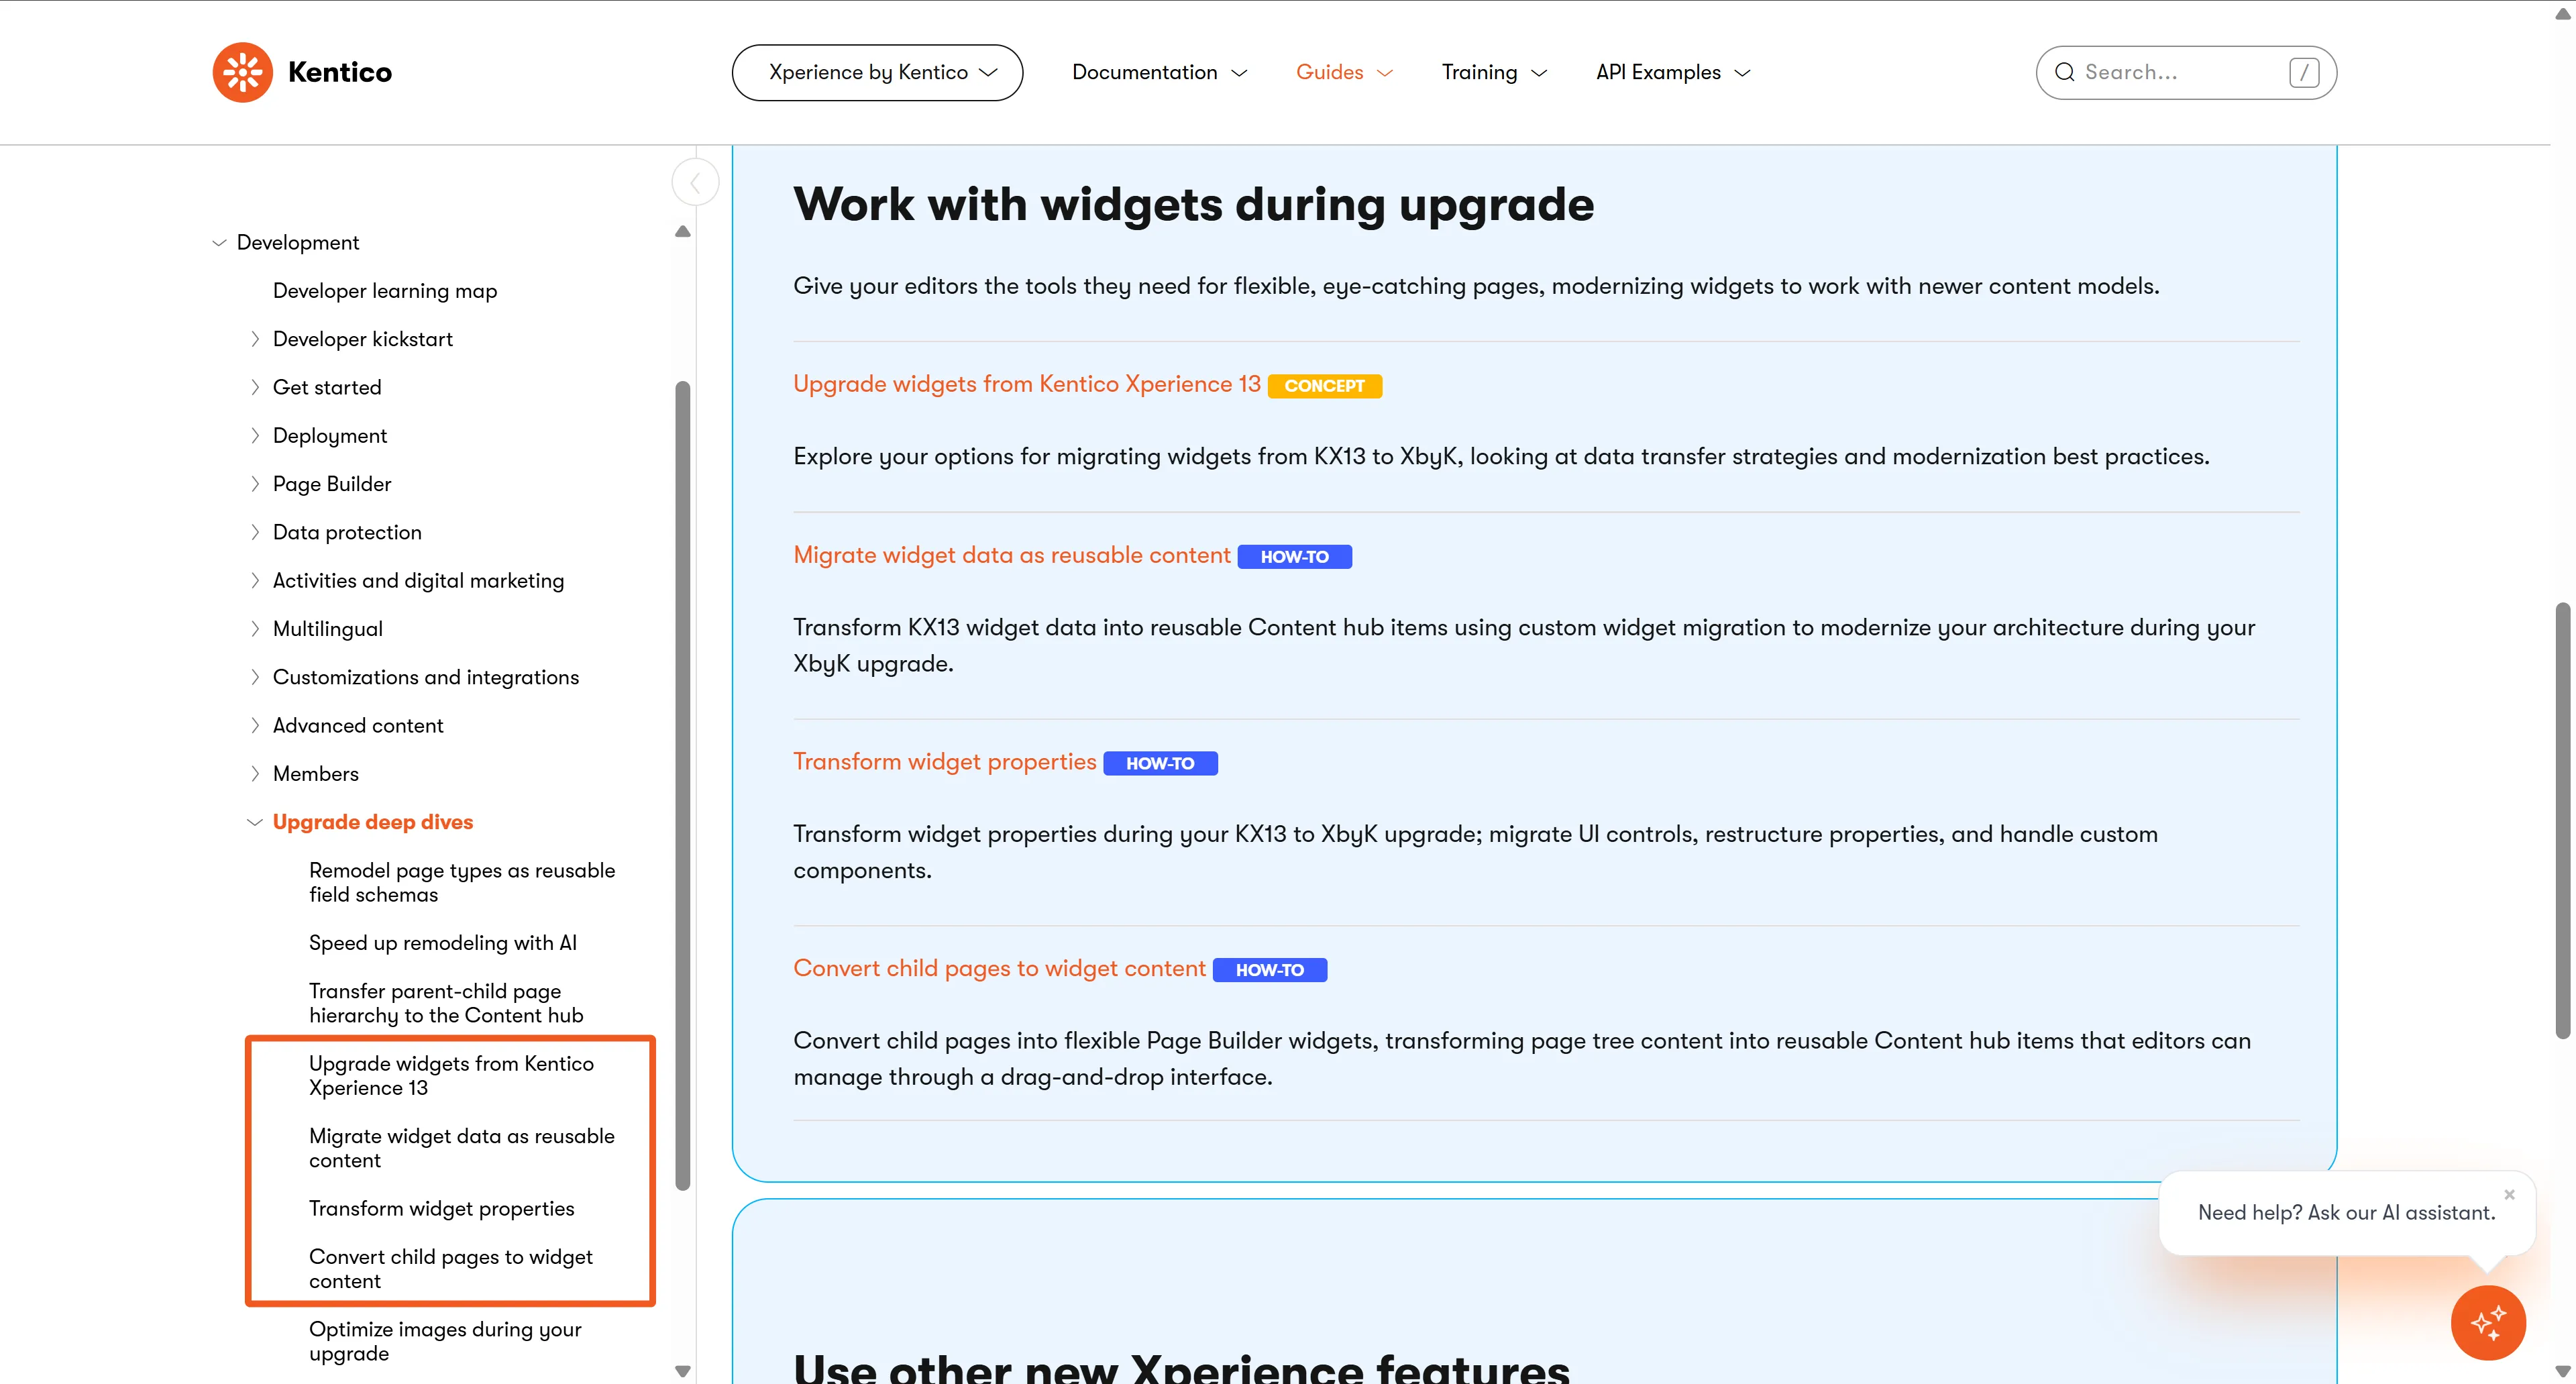2576x1384 pixels.
Task: Select Speed up remodeling with AI item
Action: pyautogui.click(x=442, y=943)
